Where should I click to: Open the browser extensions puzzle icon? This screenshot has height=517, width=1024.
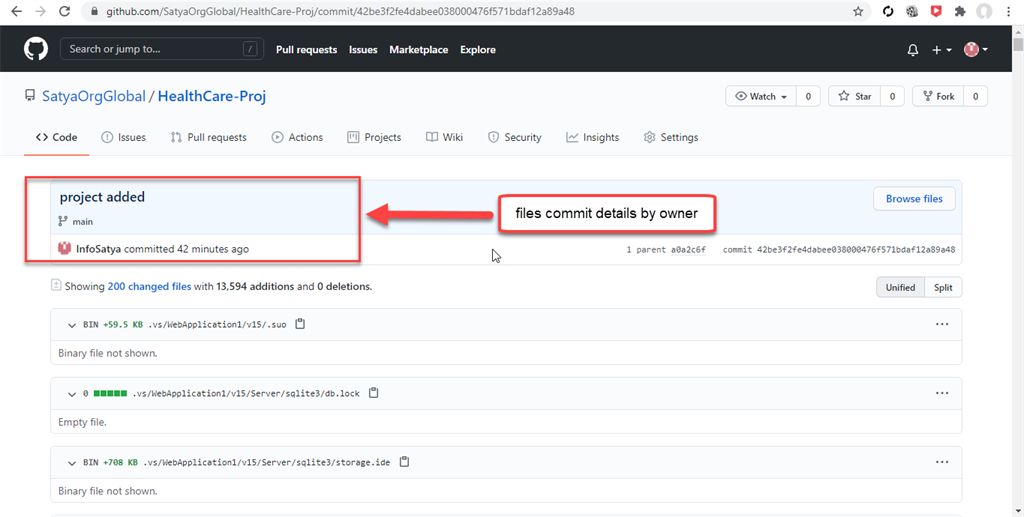959,11
